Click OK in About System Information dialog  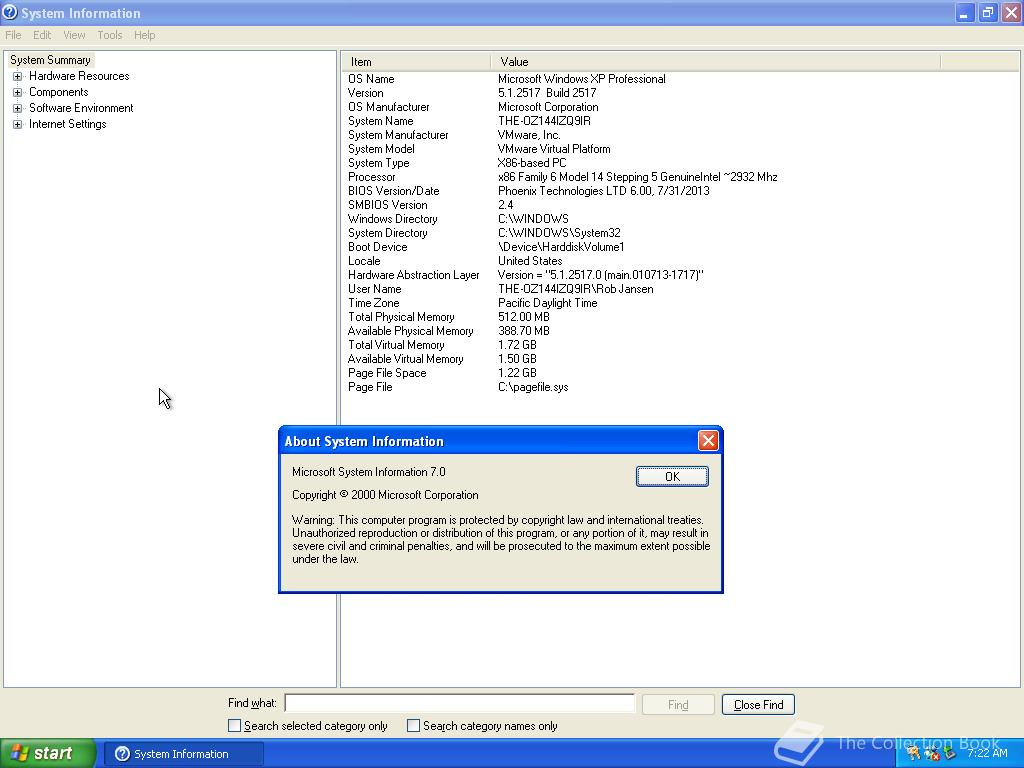coord(672,477)
